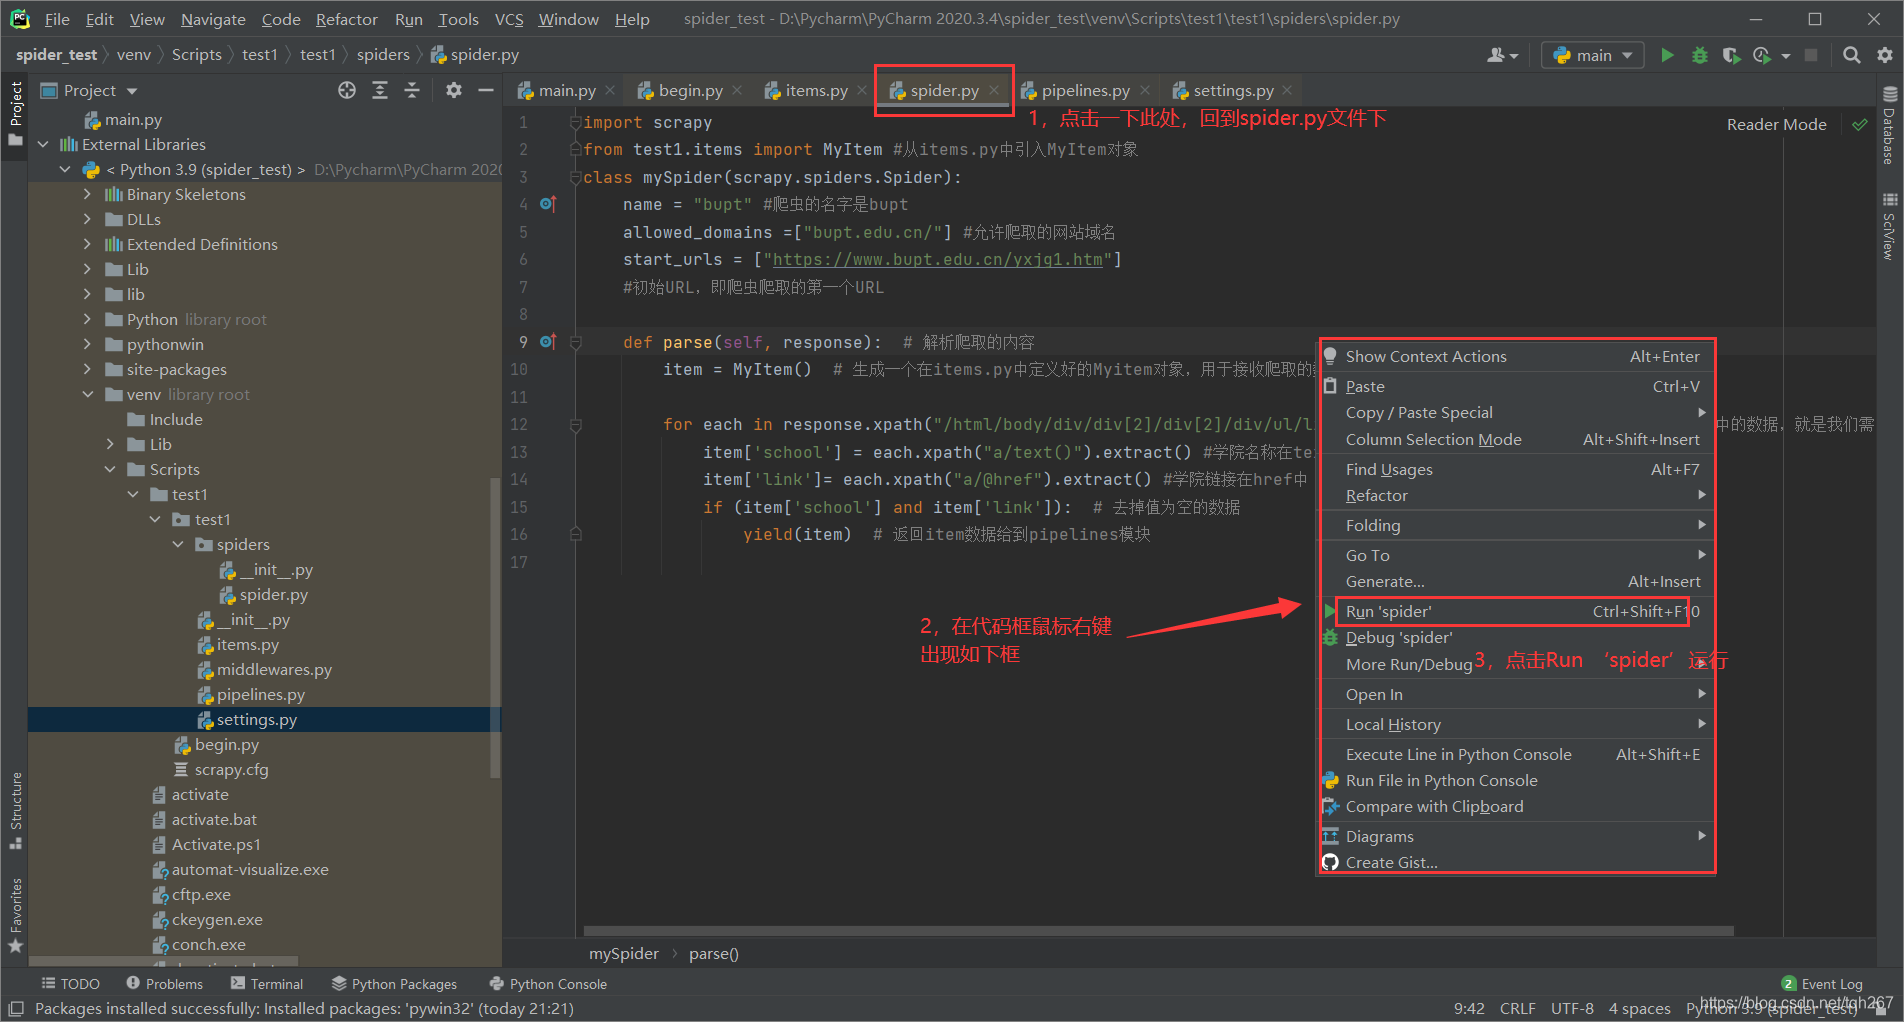Toggle fold marker at class line 3
Image resolution: width=1904 pixels, height=1022 pixels.
(576, 178)
